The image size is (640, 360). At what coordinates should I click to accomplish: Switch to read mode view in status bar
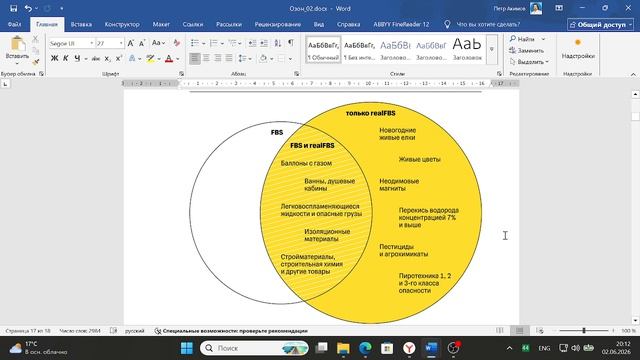coord(500,331)
